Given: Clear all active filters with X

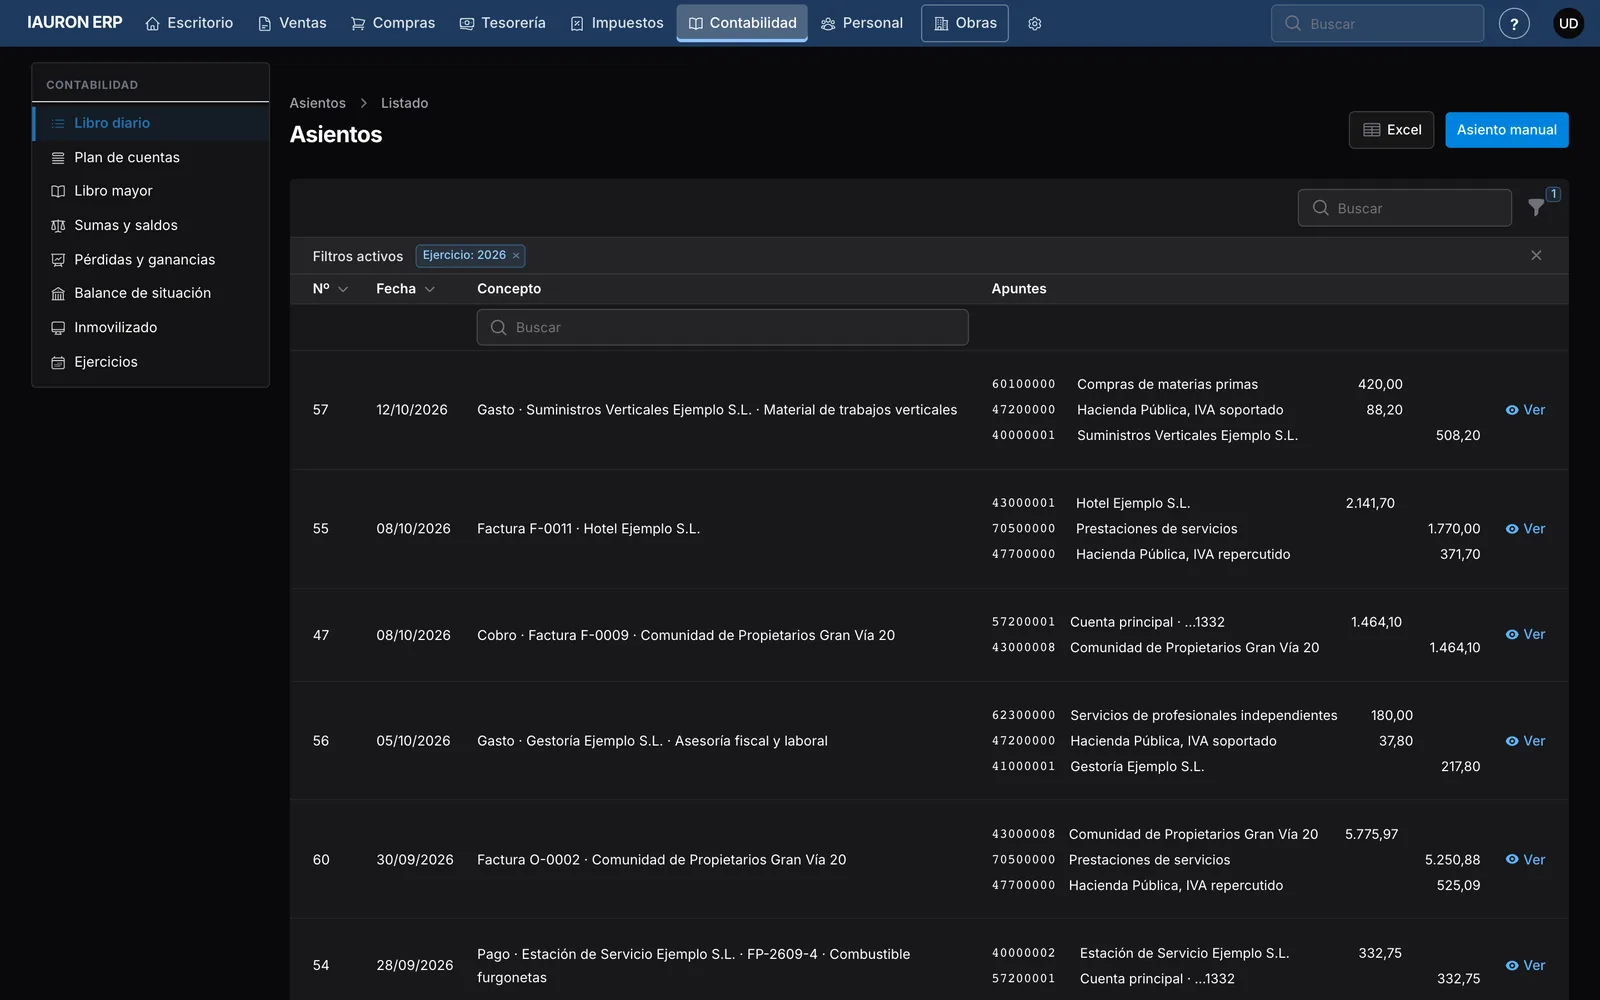Looking at the screenshot, I should (1536, 256).
